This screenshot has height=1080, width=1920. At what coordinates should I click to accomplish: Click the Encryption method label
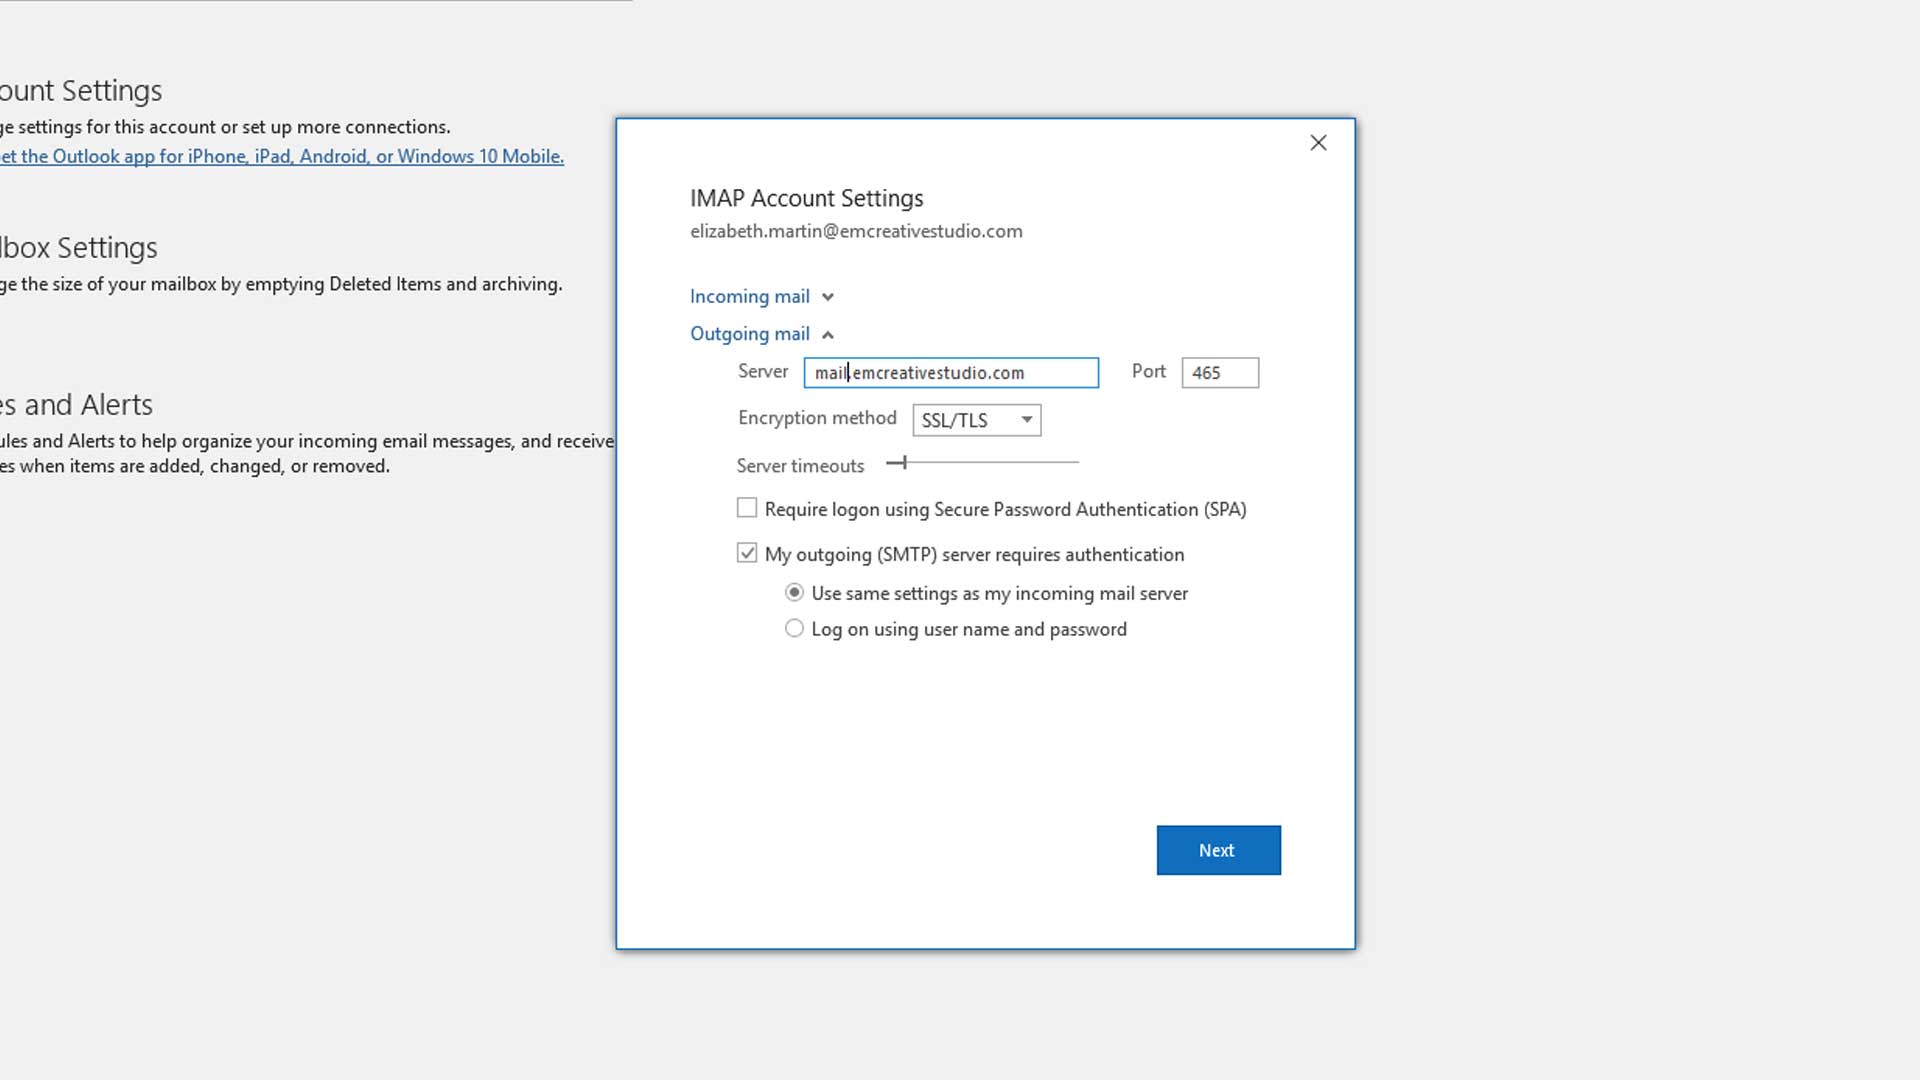coord(817,418)
